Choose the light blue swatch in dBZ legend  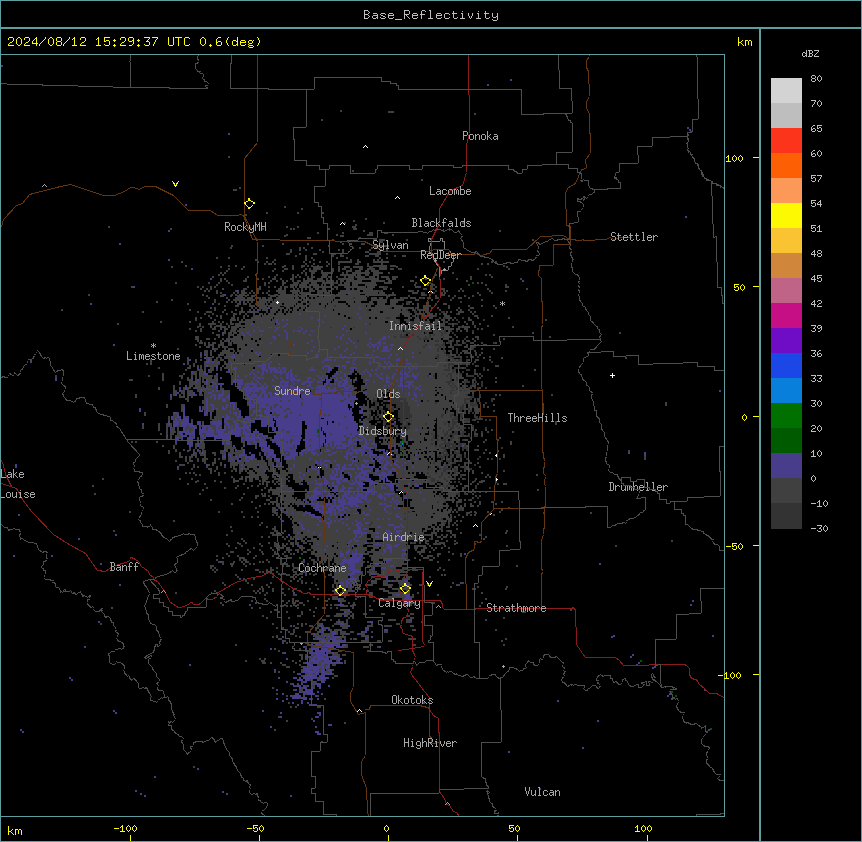[786, 390]
